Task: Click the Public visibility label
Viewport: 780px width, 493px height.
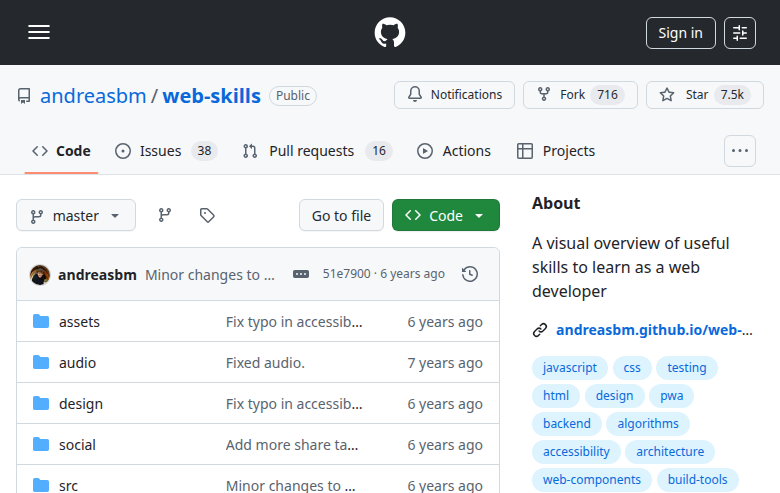Action: click(x=293, y=96)
